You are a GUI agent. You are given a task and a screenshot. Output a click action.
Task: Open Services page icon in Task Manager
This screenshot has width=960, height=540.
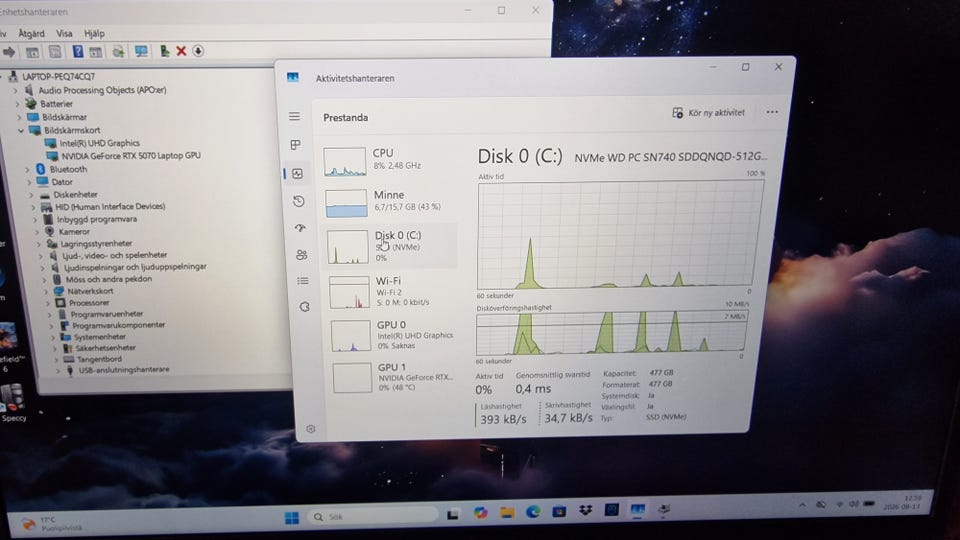304,307
